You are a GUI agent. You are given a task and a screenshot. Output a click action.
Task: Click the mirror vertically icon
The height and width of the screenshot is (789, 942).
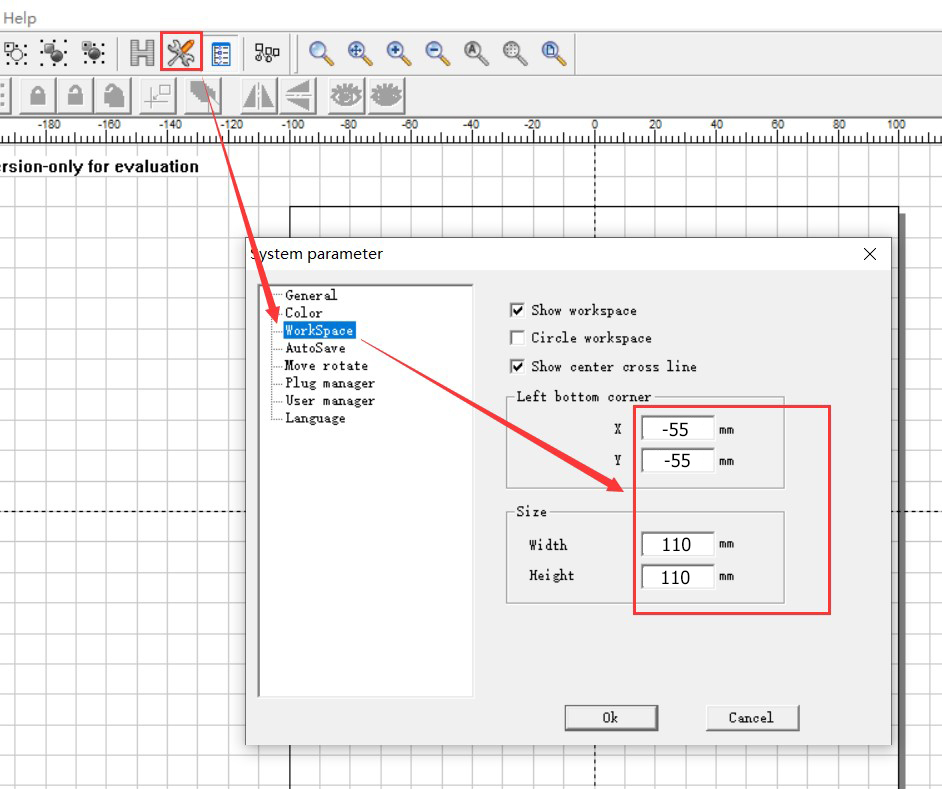[x=299, y=96]
